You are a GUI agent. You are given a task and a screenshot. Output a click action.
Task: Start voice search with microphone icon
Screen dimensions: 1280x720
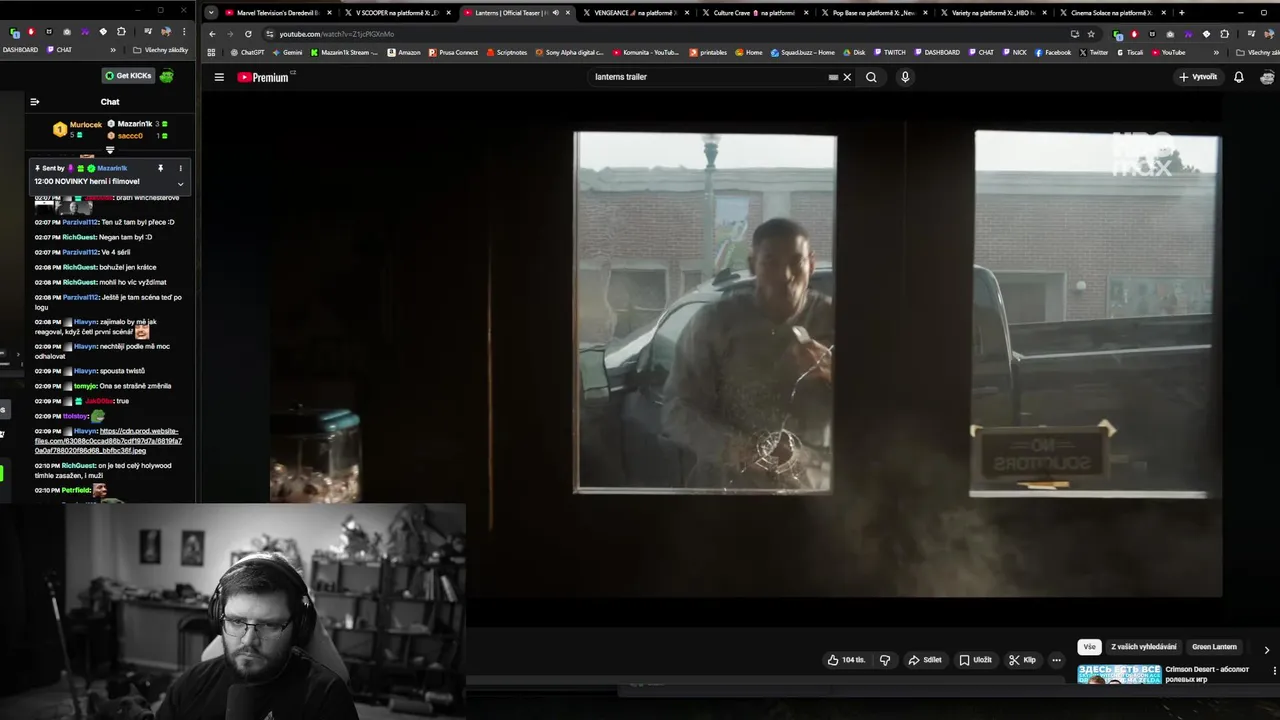point(905,77)
